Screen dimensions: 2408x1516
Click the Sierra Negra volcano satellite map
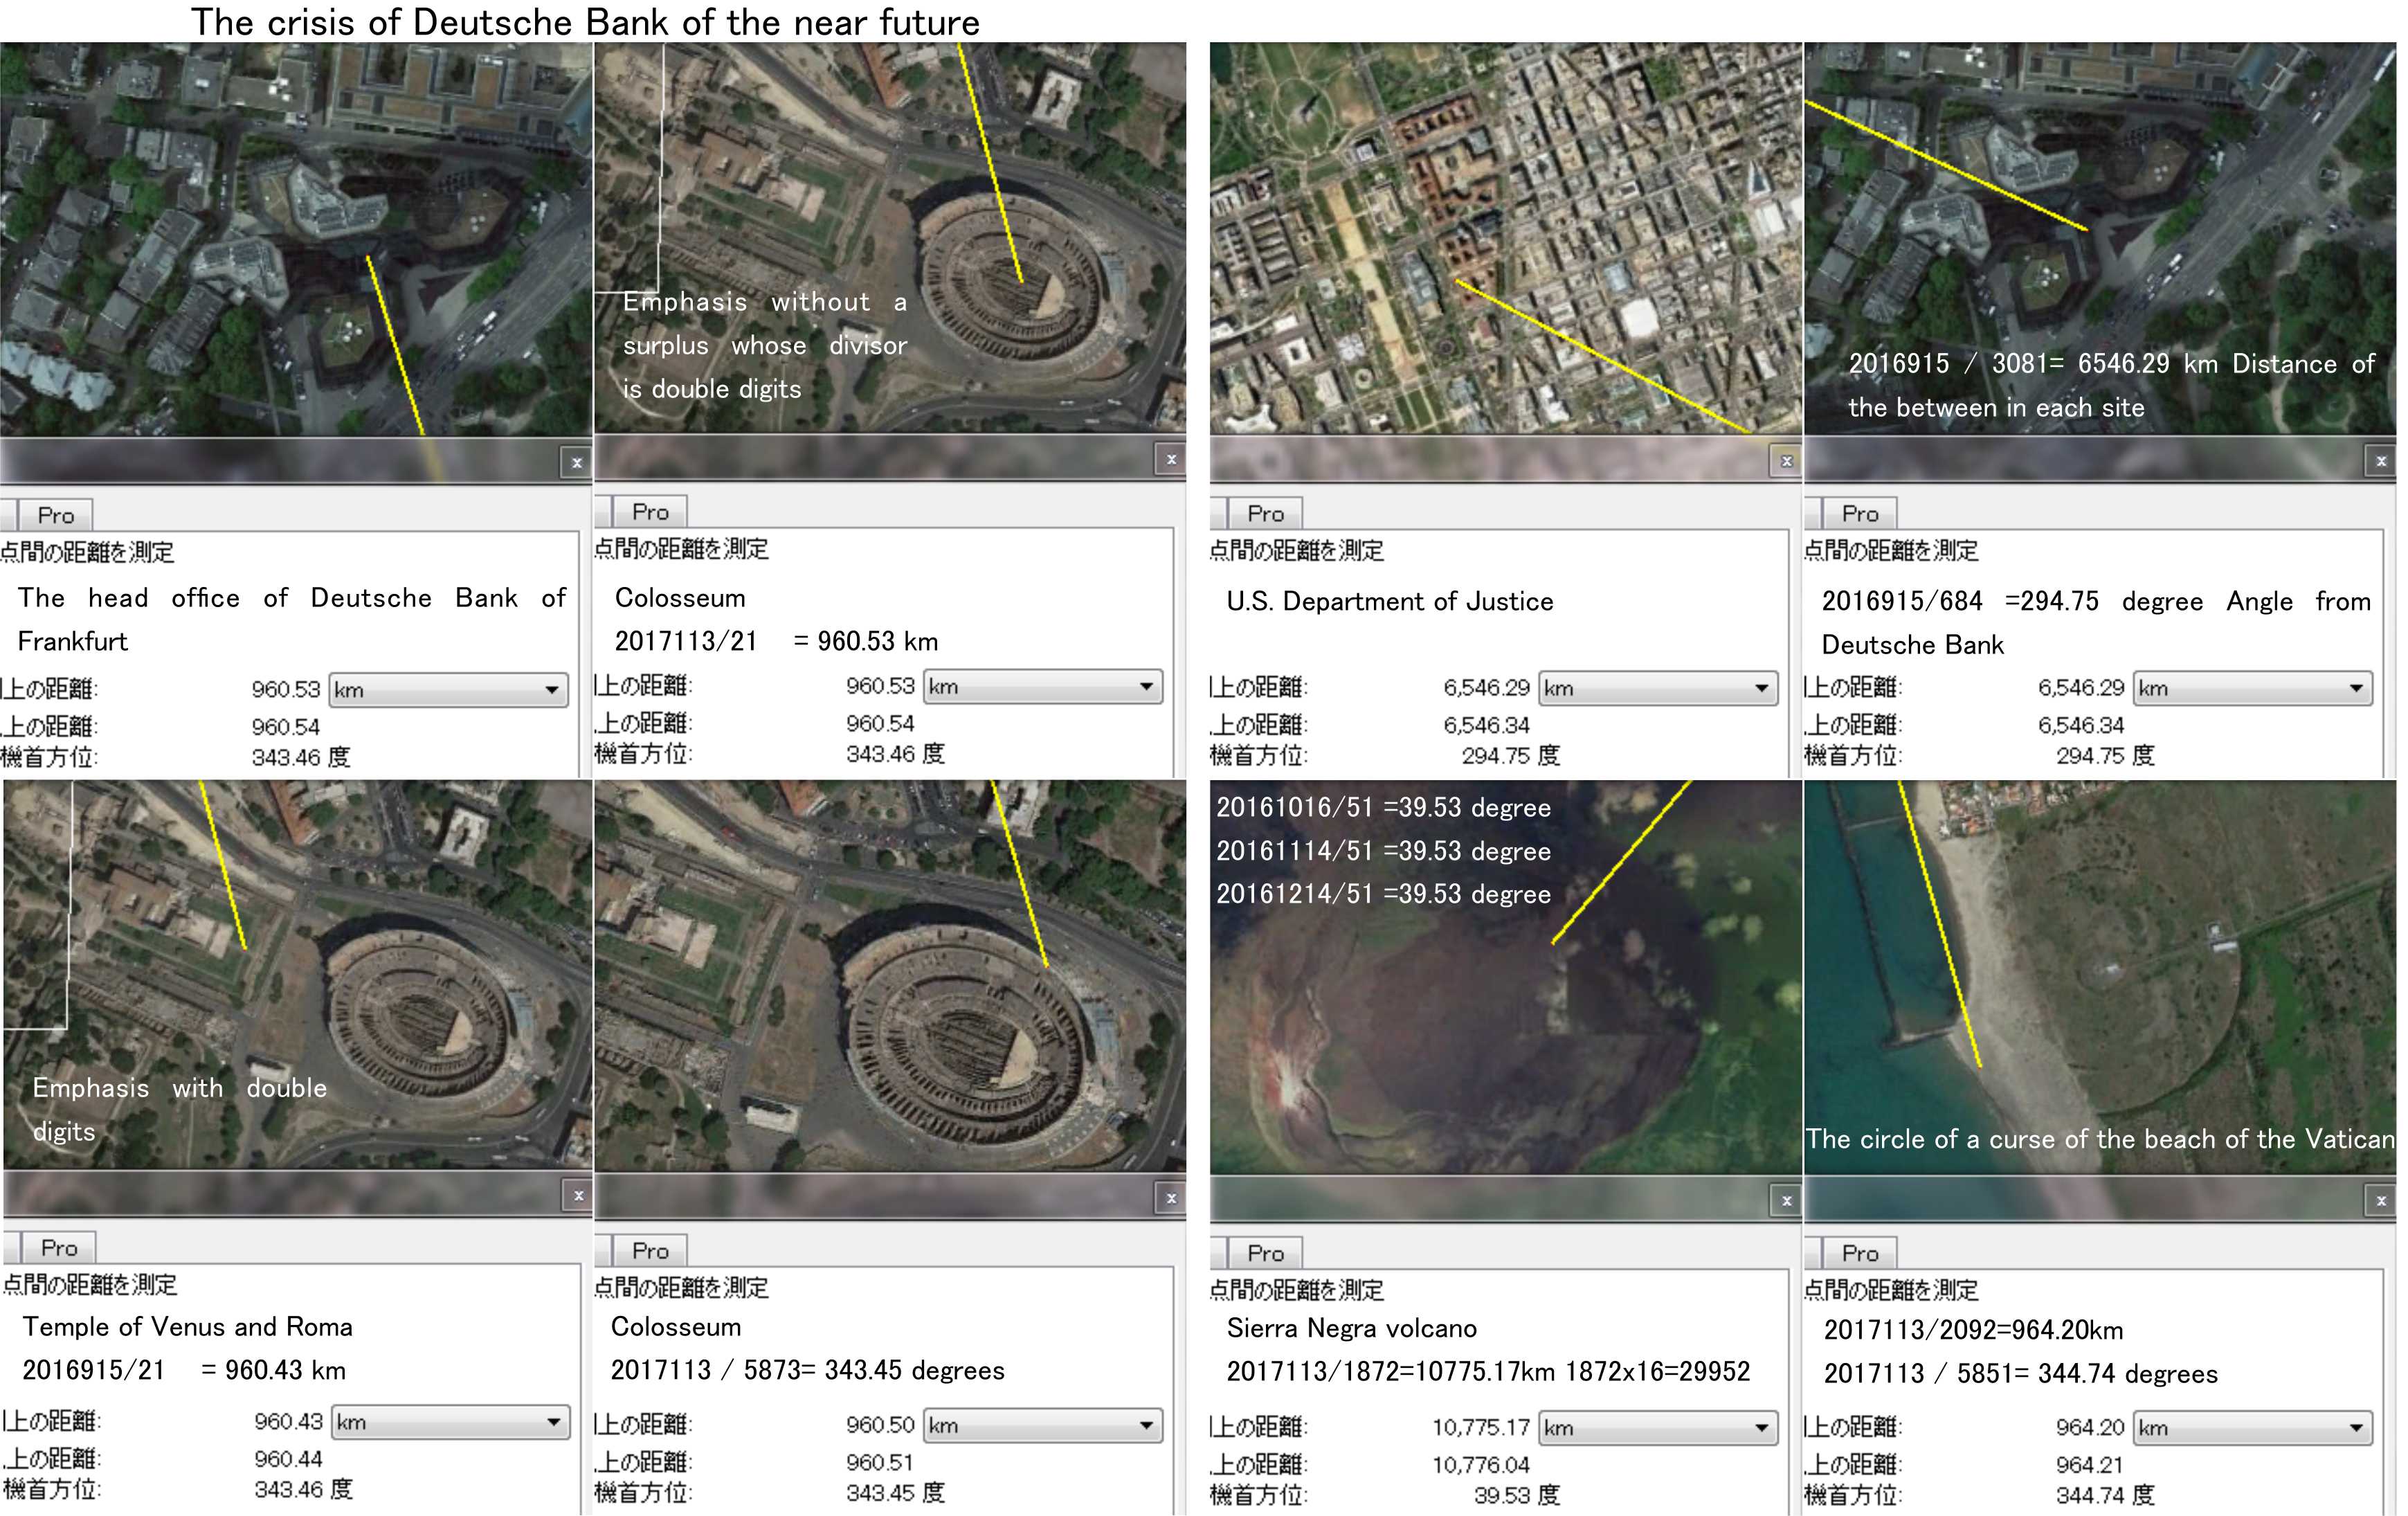(1506, 977)
